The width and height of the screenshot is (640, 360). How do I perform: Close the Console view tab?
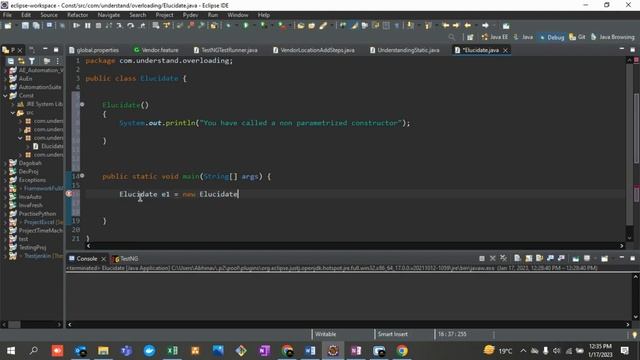104,259
